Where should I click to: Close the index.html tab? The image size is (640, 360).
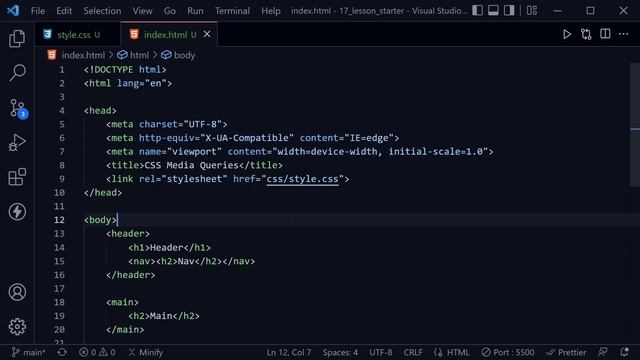(x=207, y=34)
